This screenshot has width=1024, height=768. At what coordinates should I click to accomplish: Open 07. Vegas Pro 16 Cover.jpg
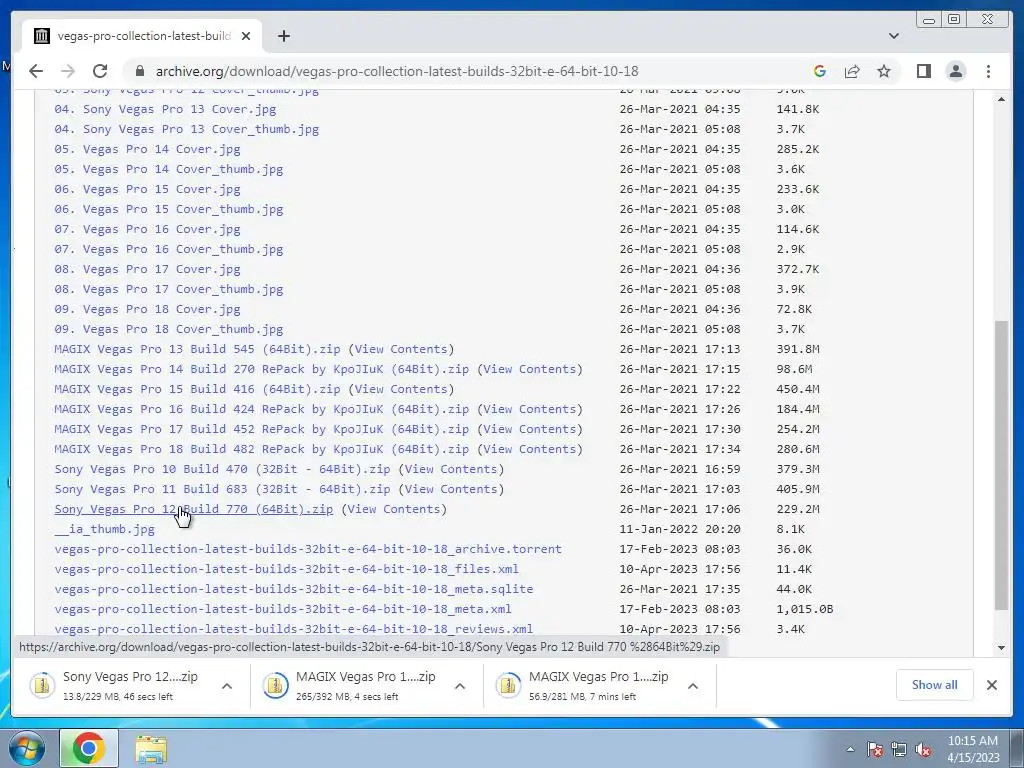click(147, 229)
